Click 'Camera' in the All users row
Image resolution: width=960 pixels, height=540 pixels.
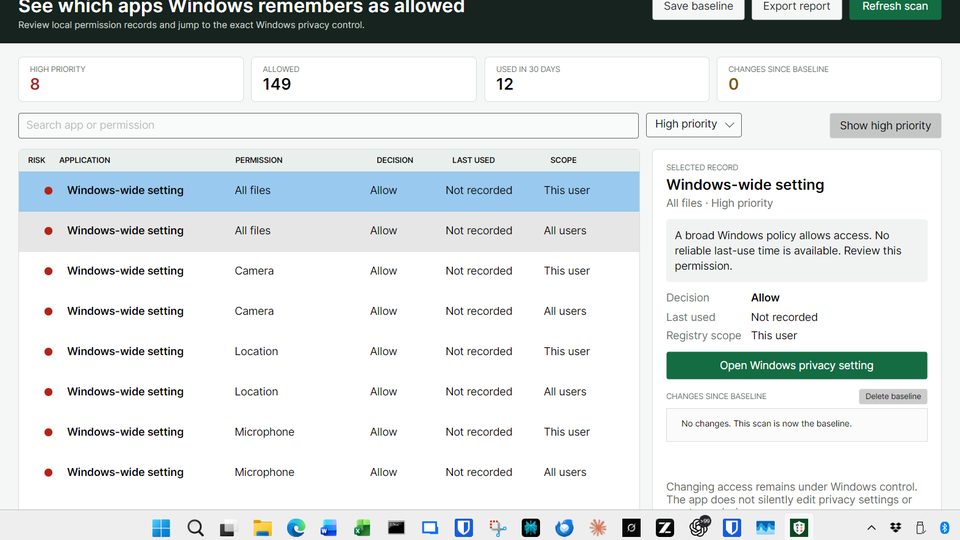[254, 312]
